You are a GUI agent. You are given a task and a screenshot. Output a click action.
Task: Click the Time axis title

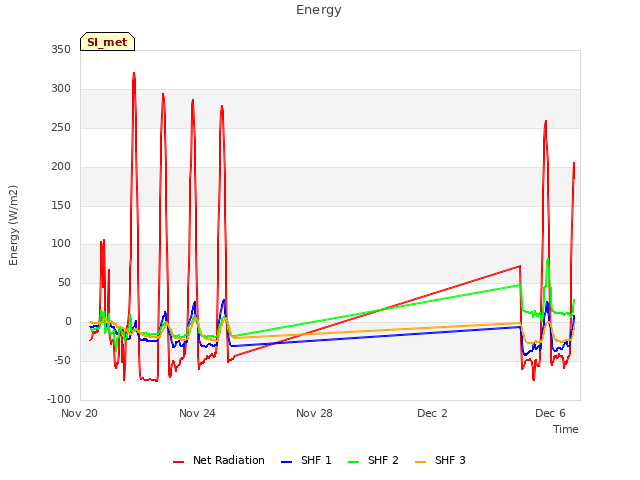tap(565, 429)
